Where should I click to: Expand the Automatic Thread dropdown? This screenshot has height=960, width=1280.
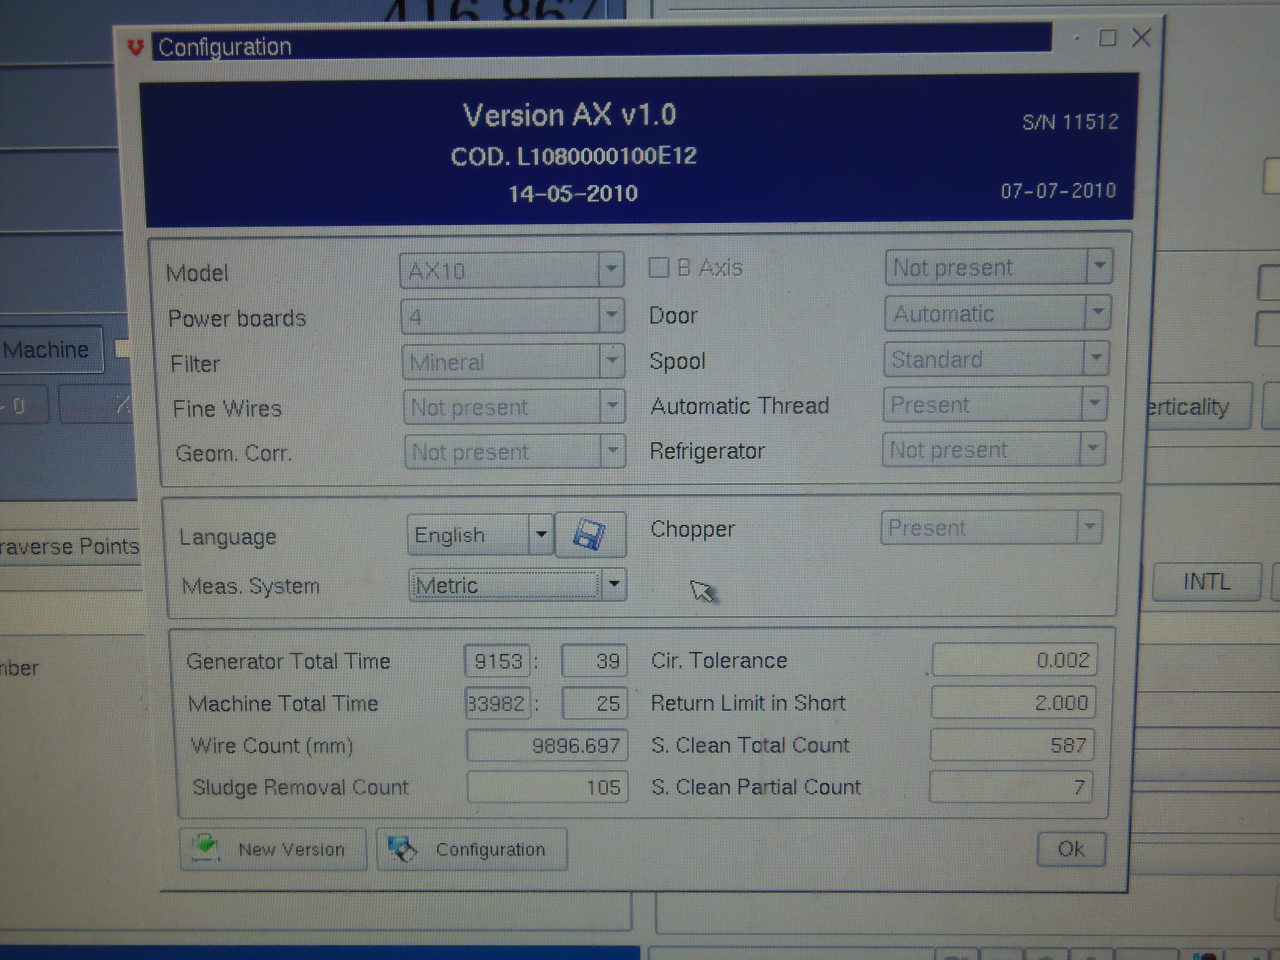coord(995,404)
